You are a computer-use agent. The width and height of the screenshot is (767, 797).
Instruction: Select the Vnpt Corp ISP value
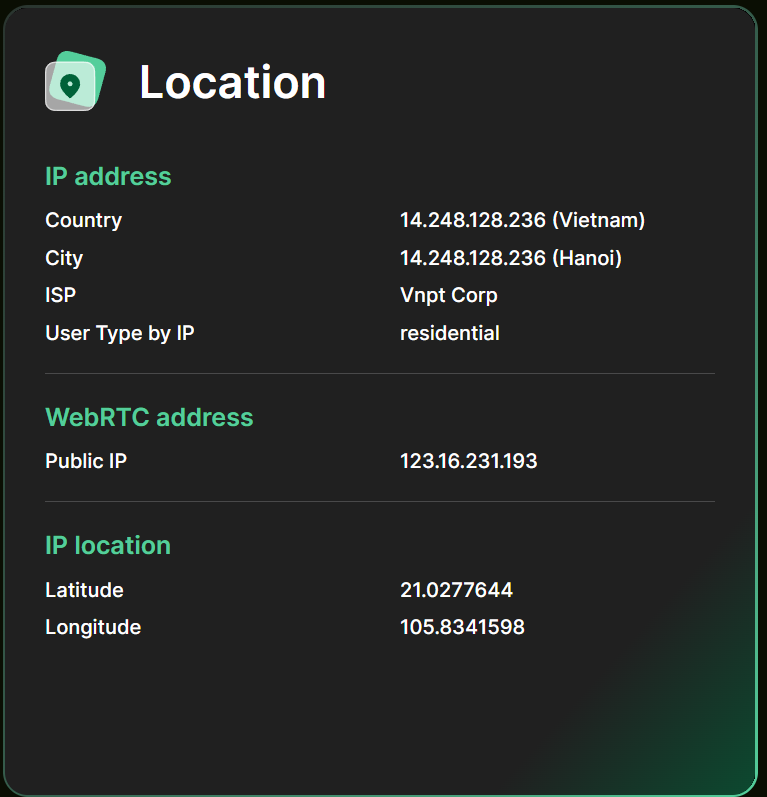point(448,295)
